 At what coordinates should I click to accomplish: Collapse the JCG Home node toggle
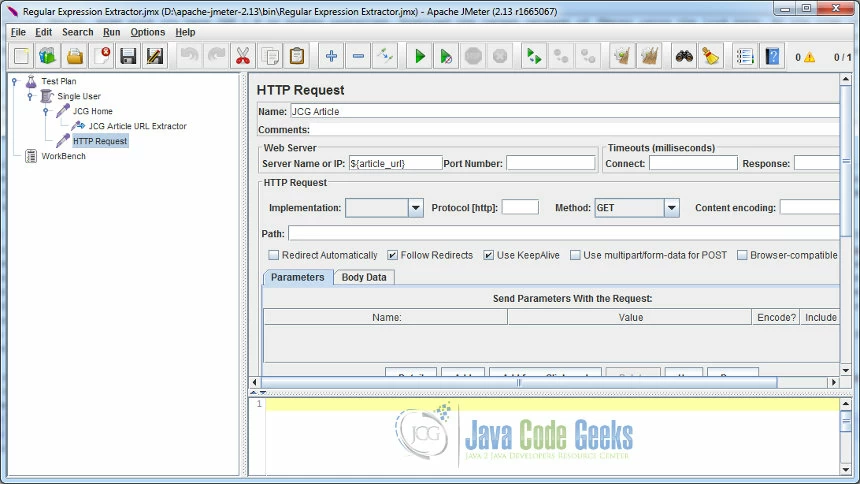[46, 111]
